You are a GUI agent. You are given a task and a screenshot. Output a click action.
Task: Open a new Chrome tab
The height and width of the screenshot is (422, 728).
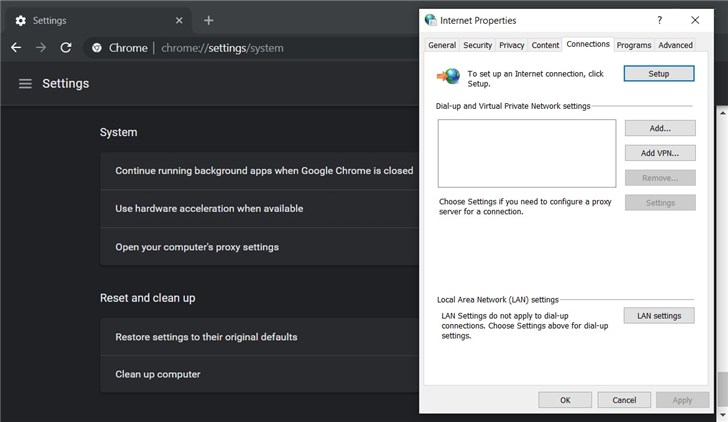[208, 20]
